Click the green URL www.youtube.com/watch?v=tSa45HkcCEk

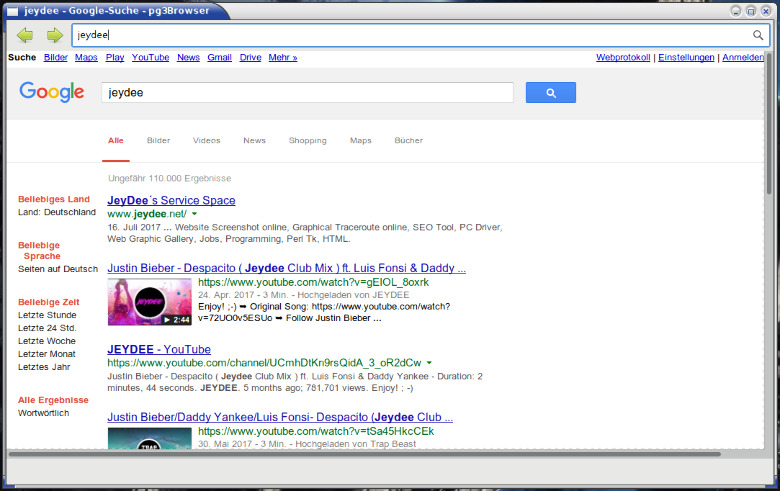pos(316,431)
